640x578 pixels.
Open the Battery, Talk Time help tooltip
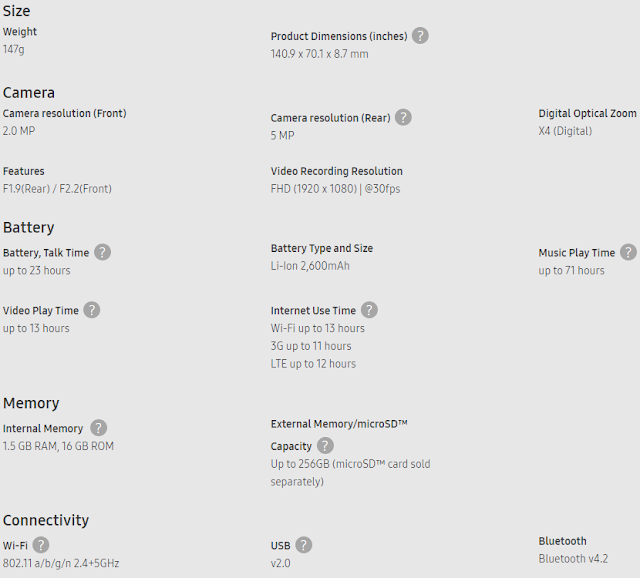[102, 253]
